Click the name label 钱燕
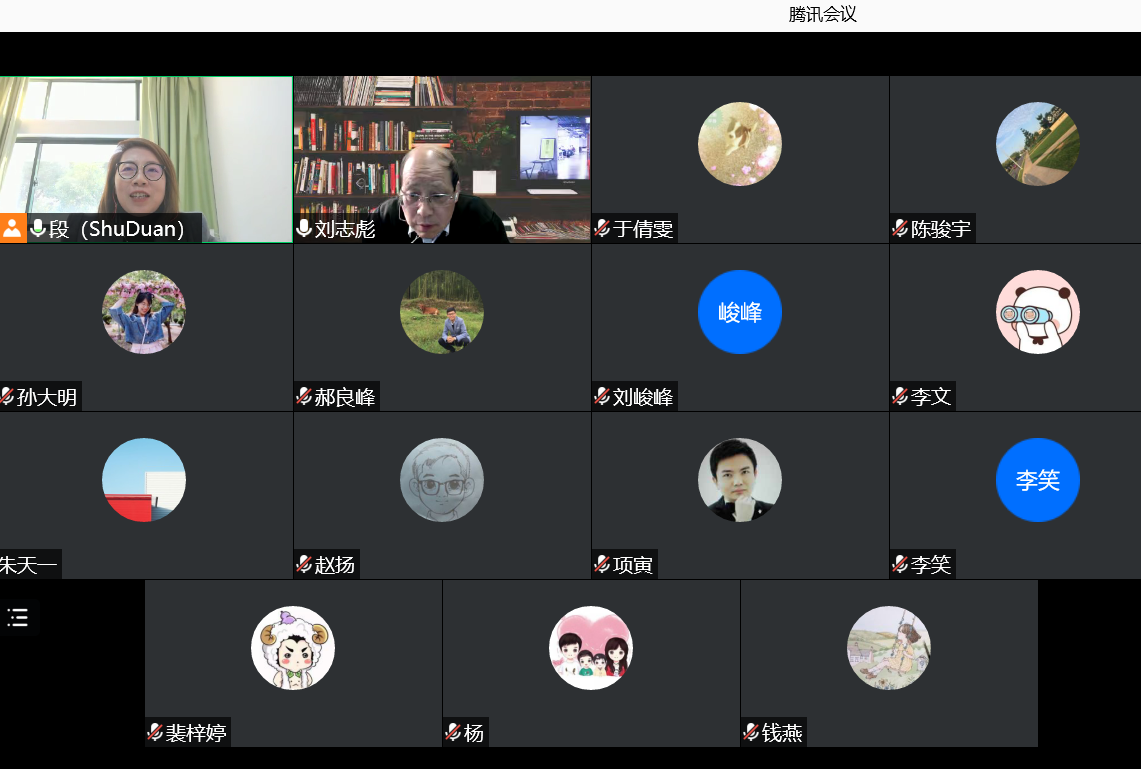The height and width of the screenshot is (769, 1141). coord(782,733)
